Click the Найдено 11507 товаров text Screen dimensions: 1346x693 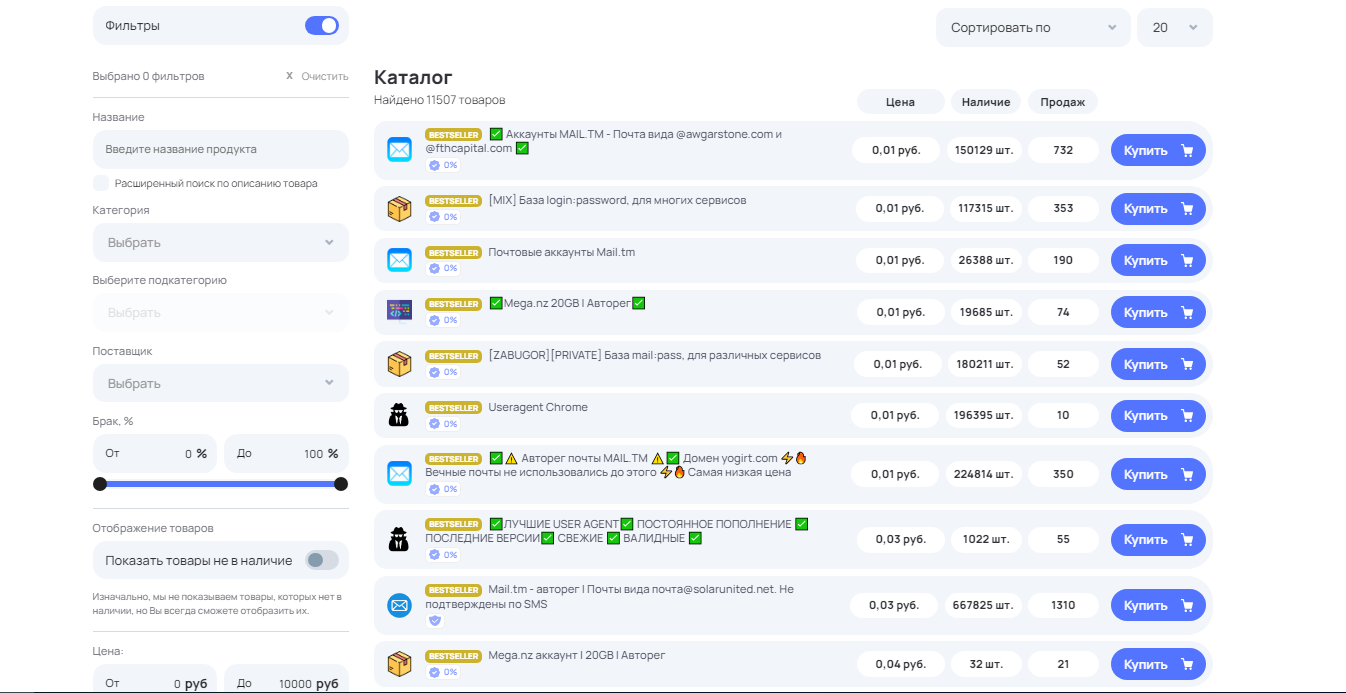(440, 100)
